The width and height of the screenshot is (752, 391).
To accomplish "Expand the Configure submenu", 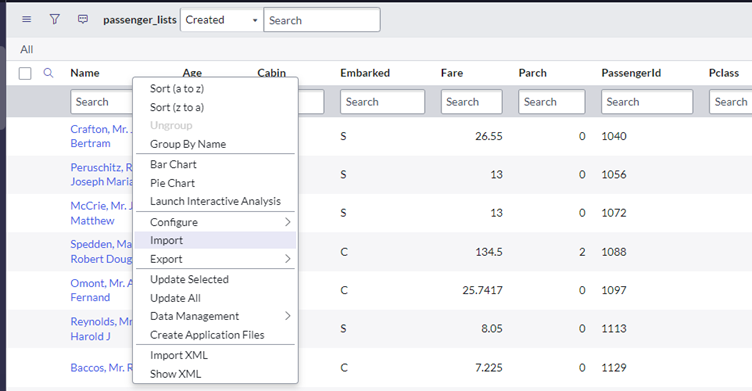I will pos(215,222).
